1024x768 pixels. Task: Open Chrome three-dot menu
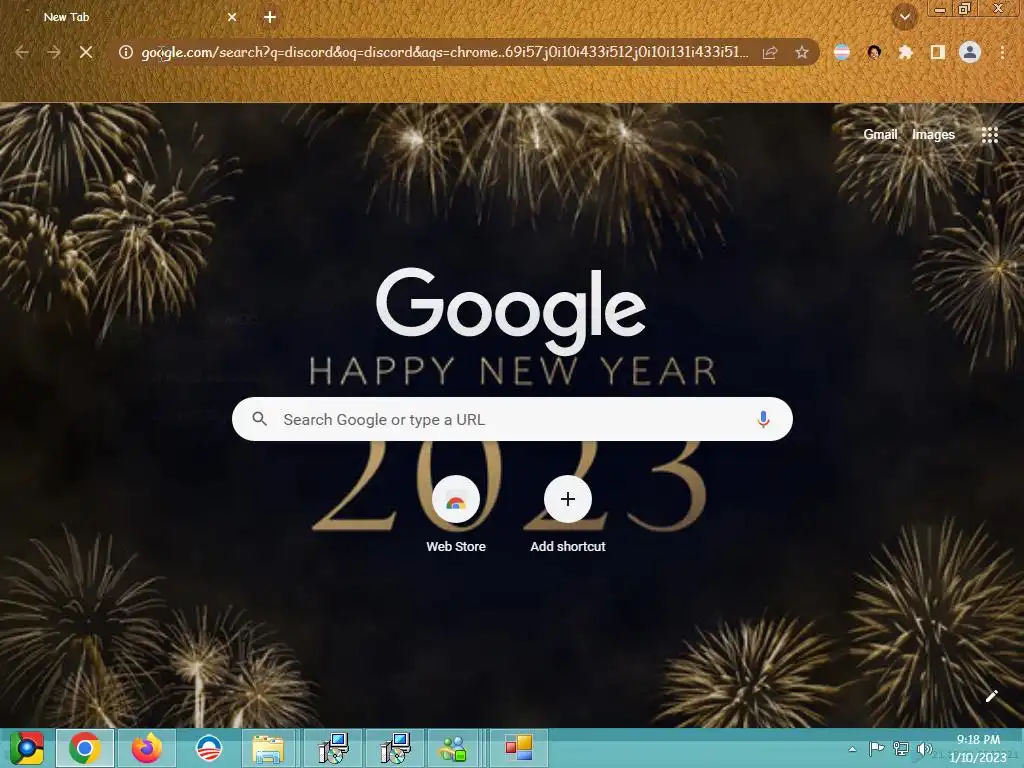click(x=1002, y=52)
